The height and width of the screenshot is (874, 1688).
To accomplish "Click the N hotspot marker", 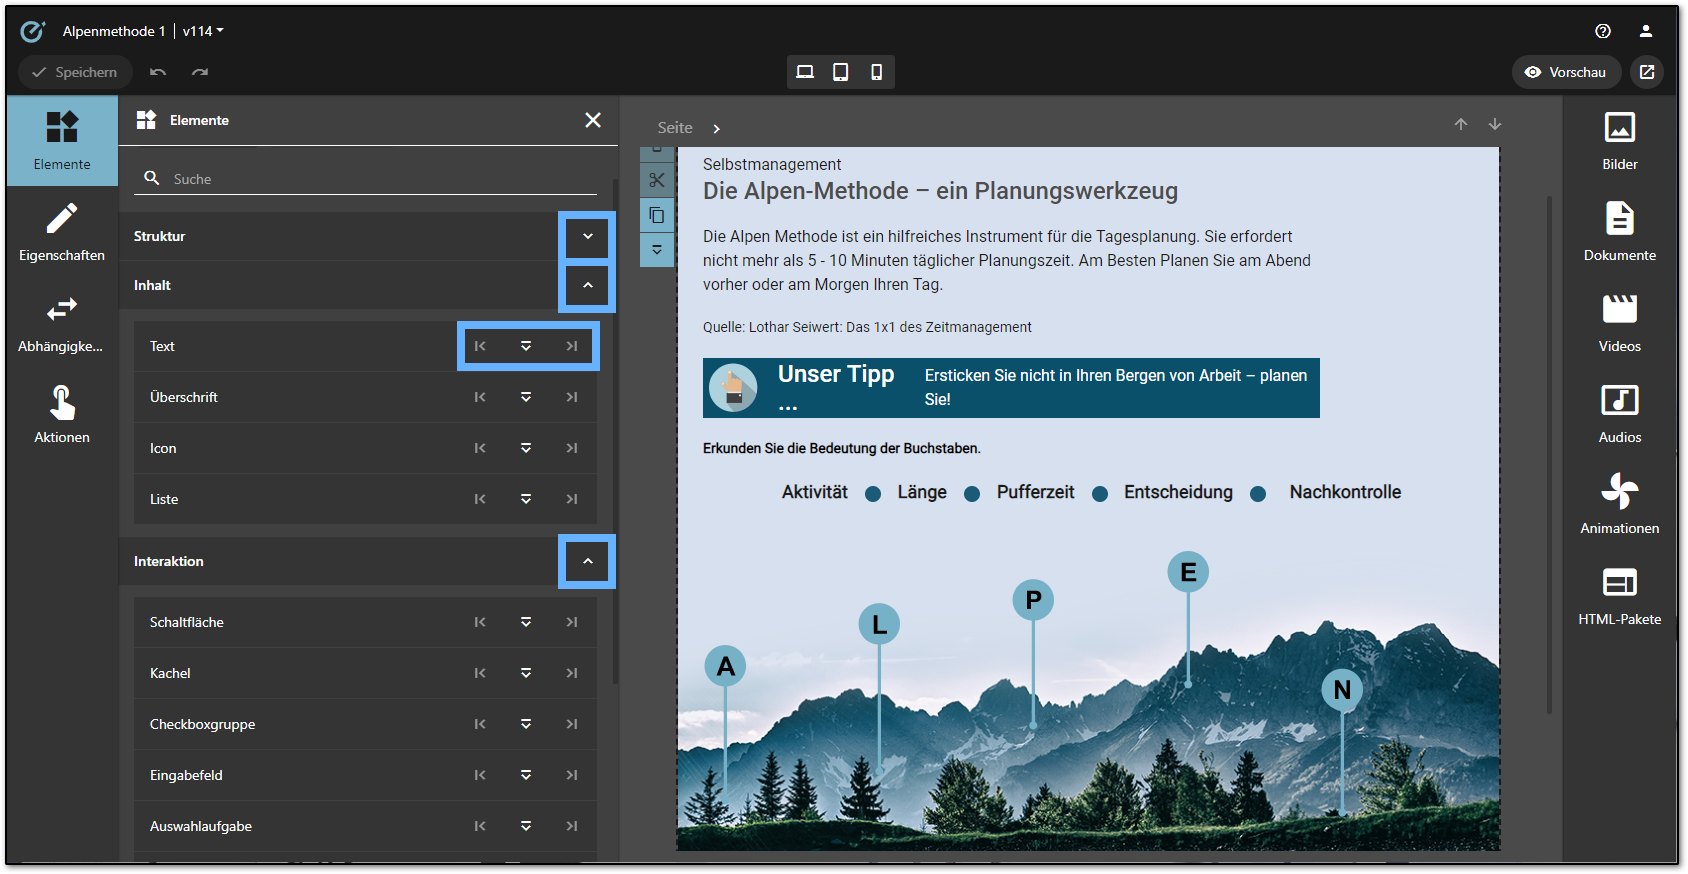I will click(1342, 690).
